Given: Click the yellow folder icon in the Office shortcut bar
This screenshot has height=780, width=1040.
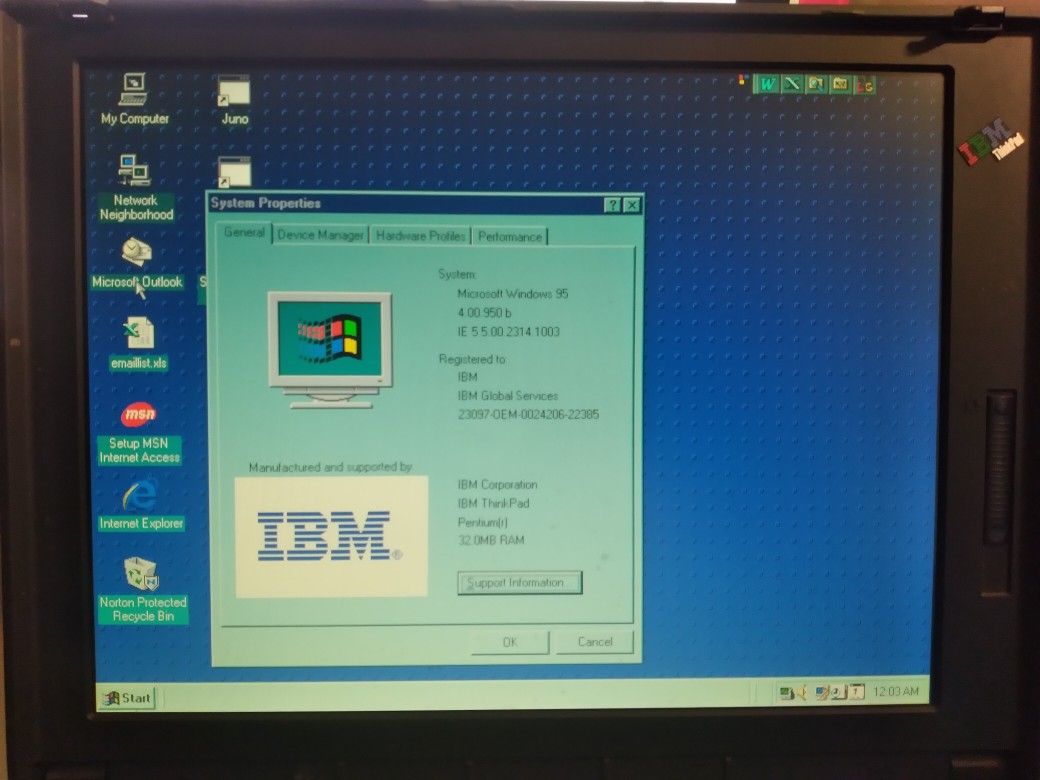Looking at the screenshot, I should [x=840, y=84].
